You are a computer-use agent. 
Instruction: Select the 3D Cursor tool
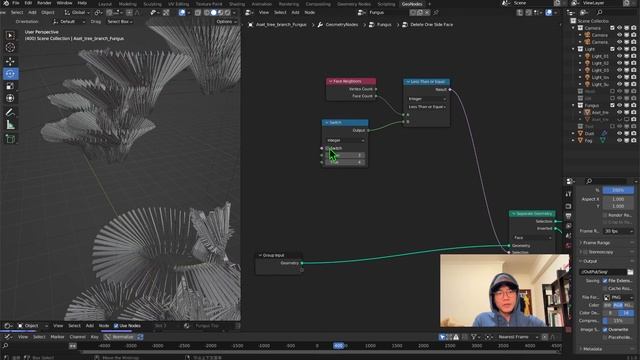(10, 48)
